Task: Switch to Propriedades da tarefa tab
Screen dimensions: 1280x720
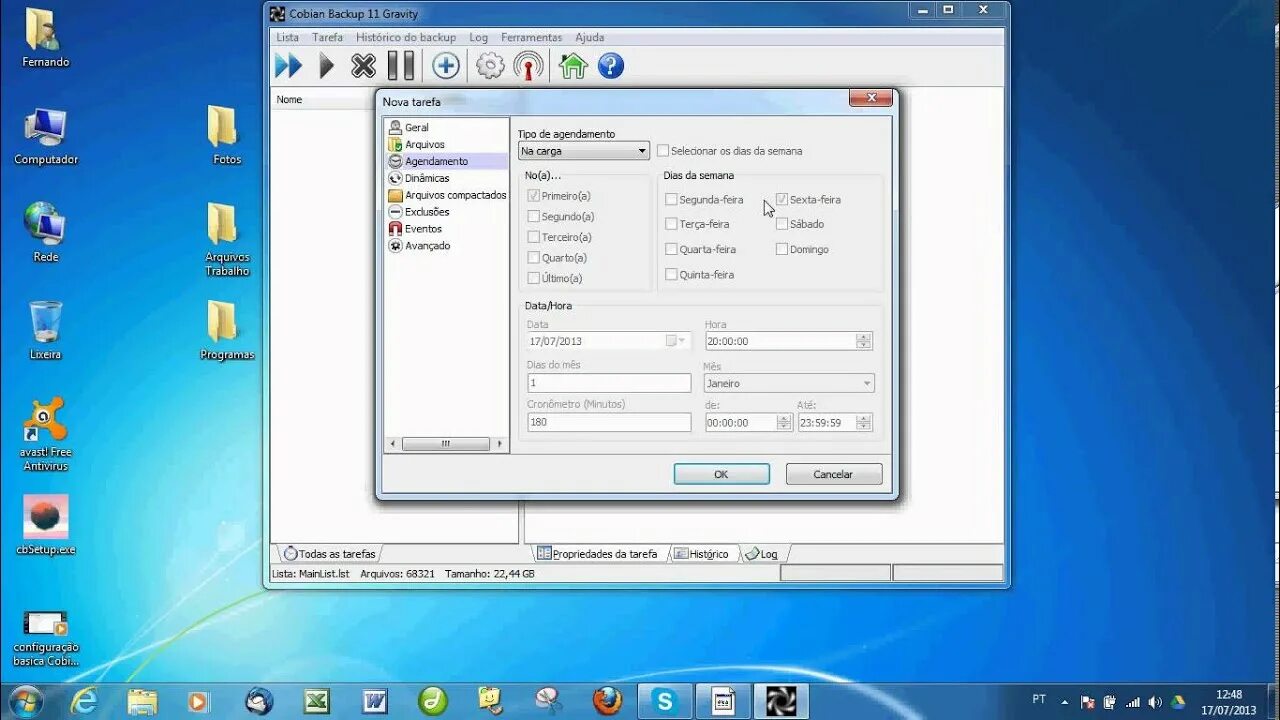Action: [x=597, y=553]
